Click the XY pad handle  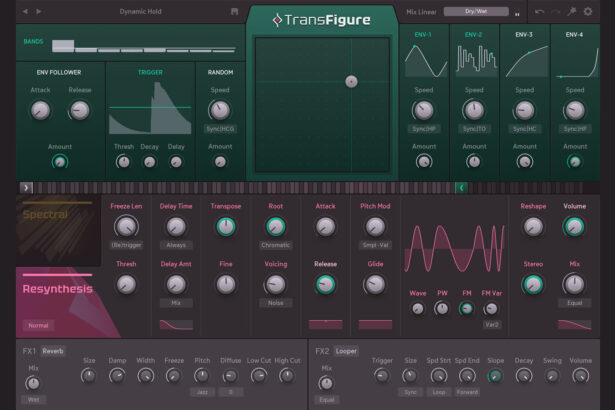351,82
